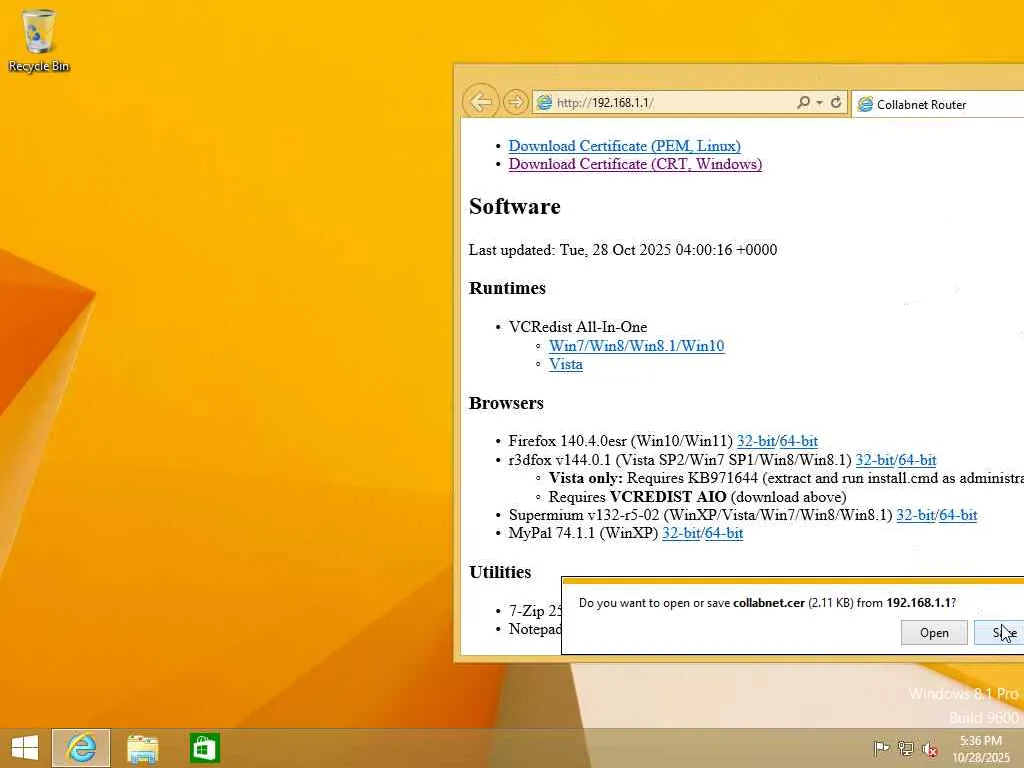This screenshot has height=768, width=1024.
Task: Click the Browsers heading
Action: pos(506,403)
